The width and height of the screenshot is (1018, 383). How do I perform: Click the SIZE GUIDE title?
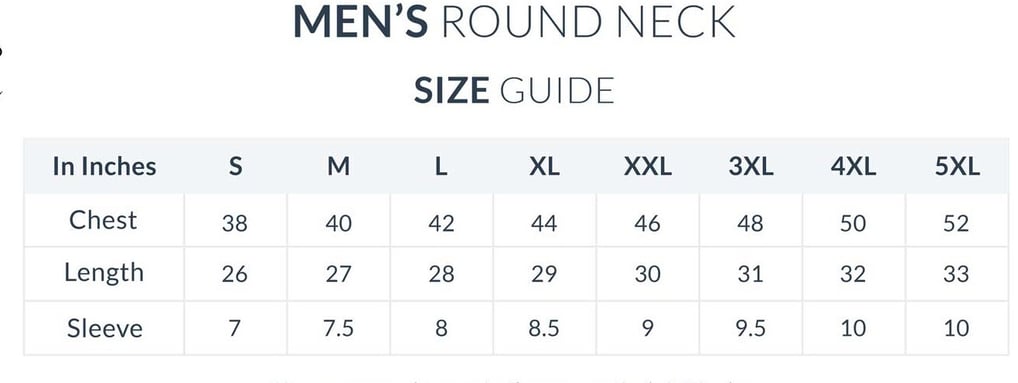pyautogui.click(x=514, y=90)
